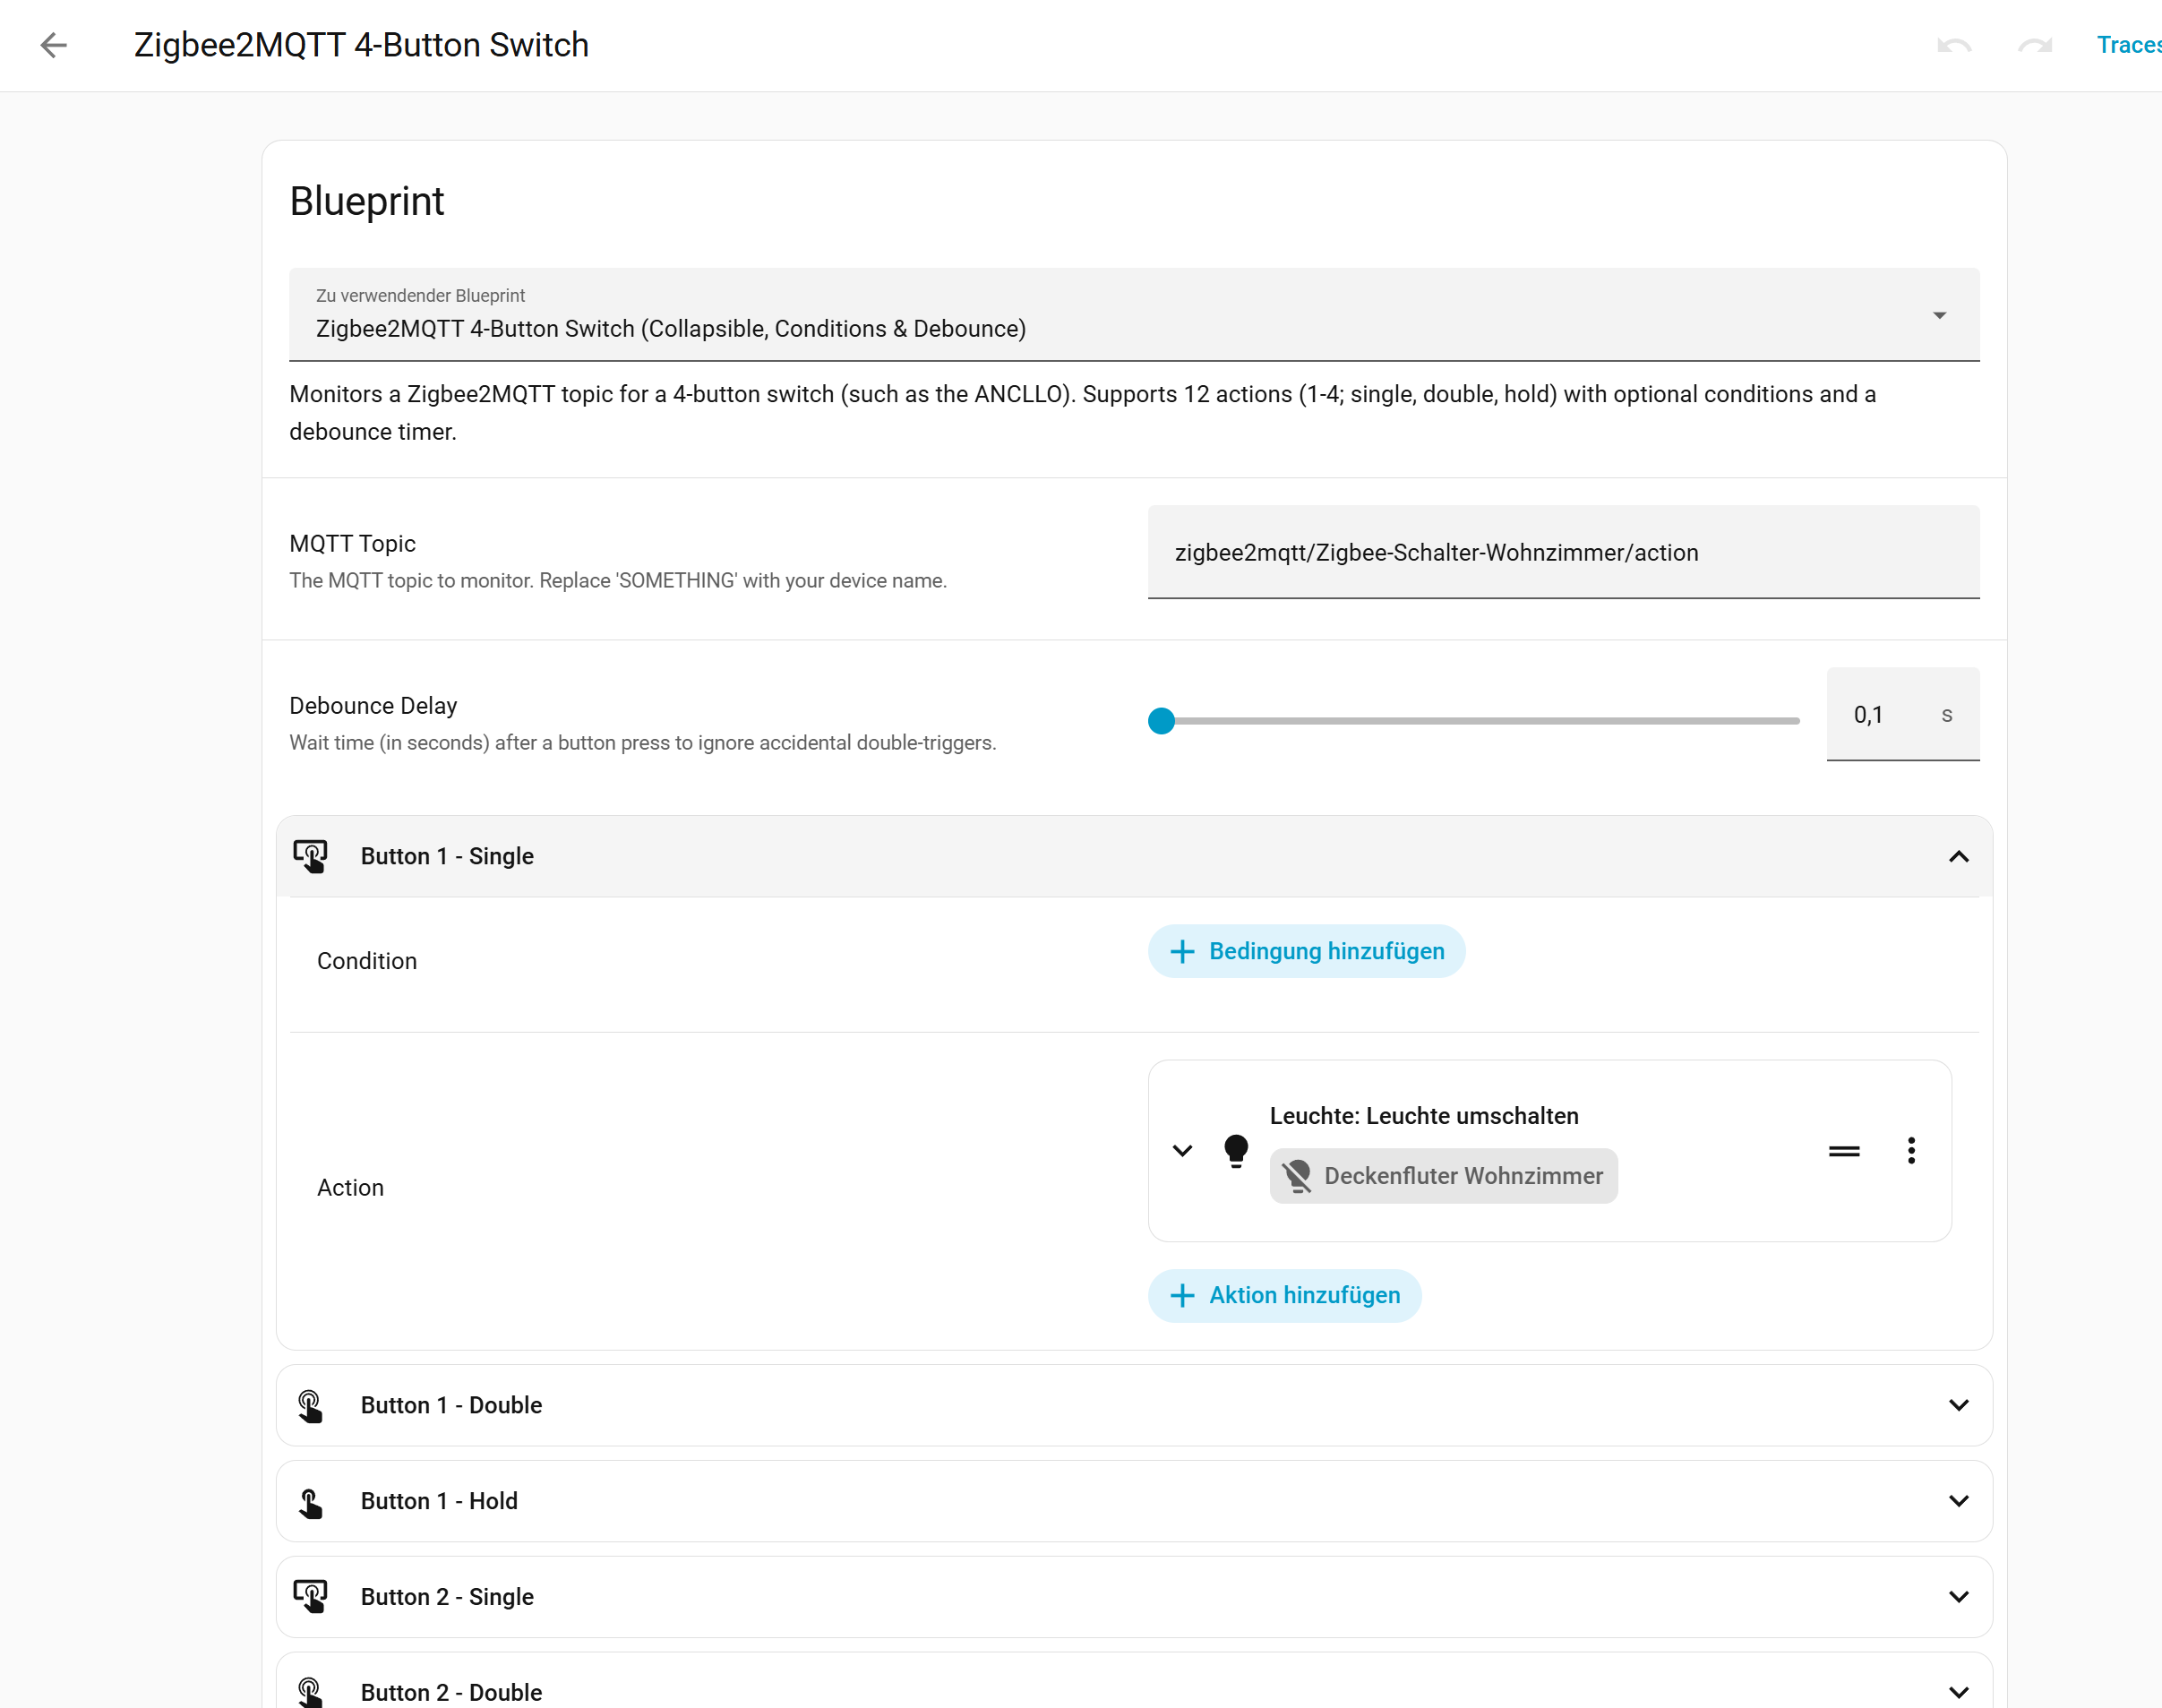Click the Button 1 - Hold gesture icon

311,1501
